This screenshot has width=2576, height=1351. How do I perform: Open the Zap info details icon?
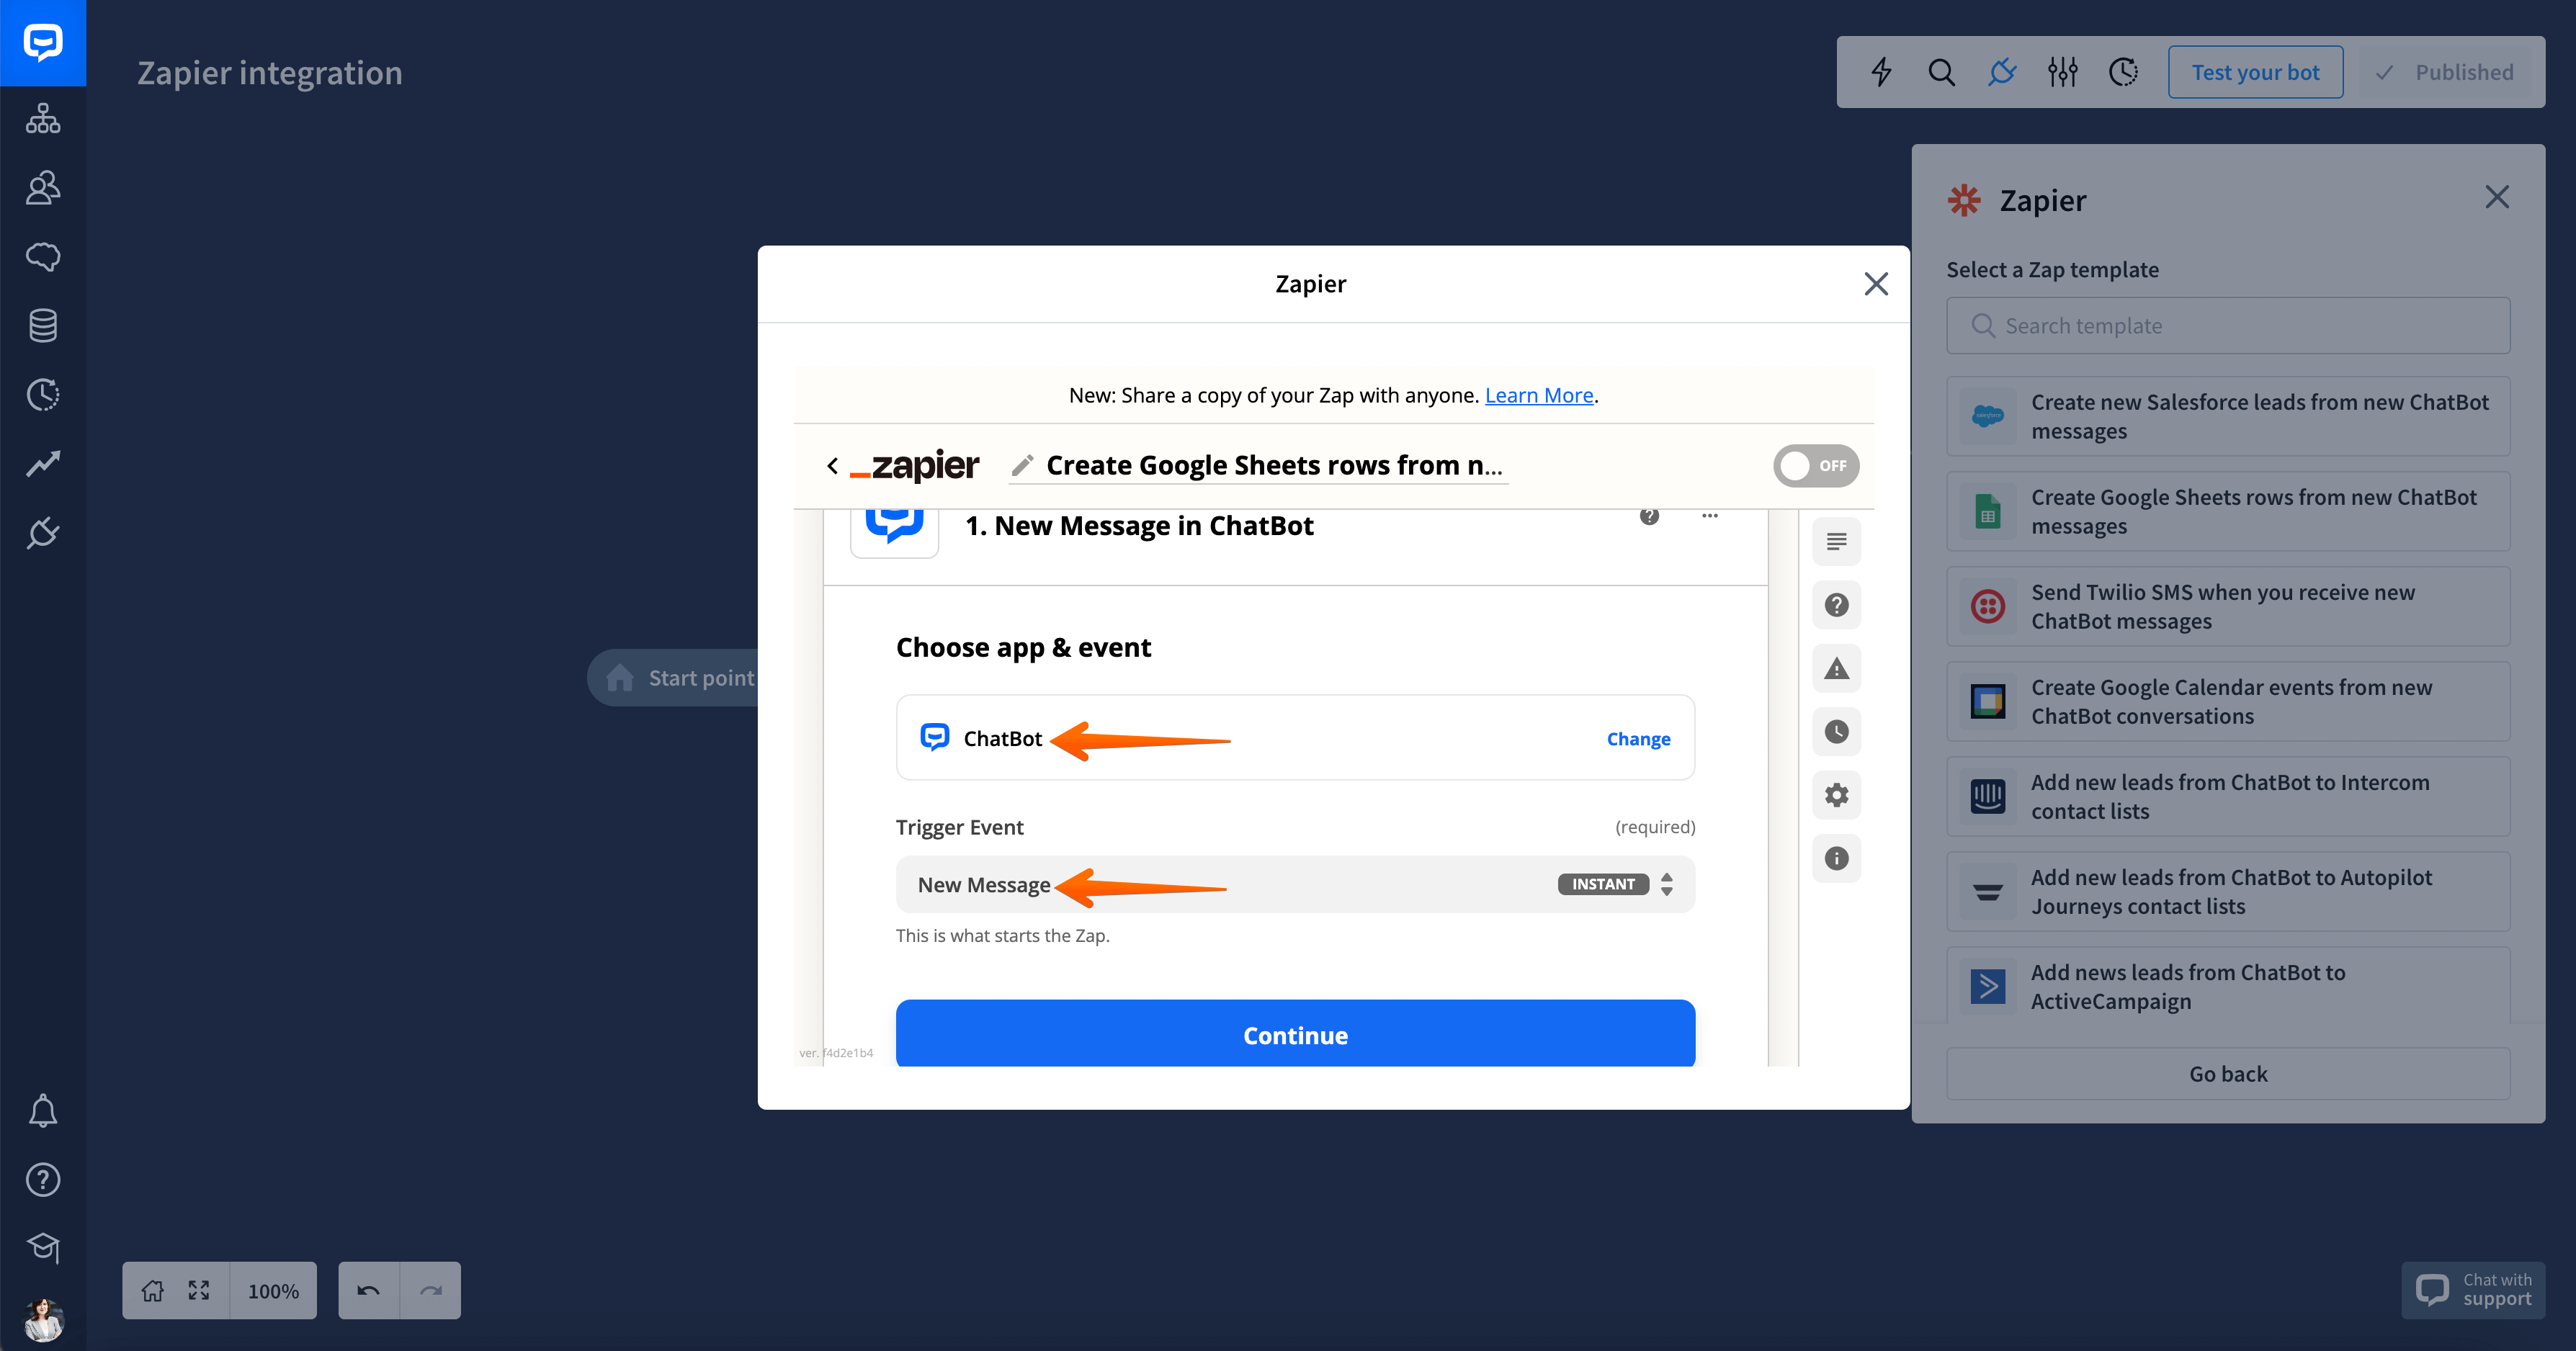pos(1836,858)
